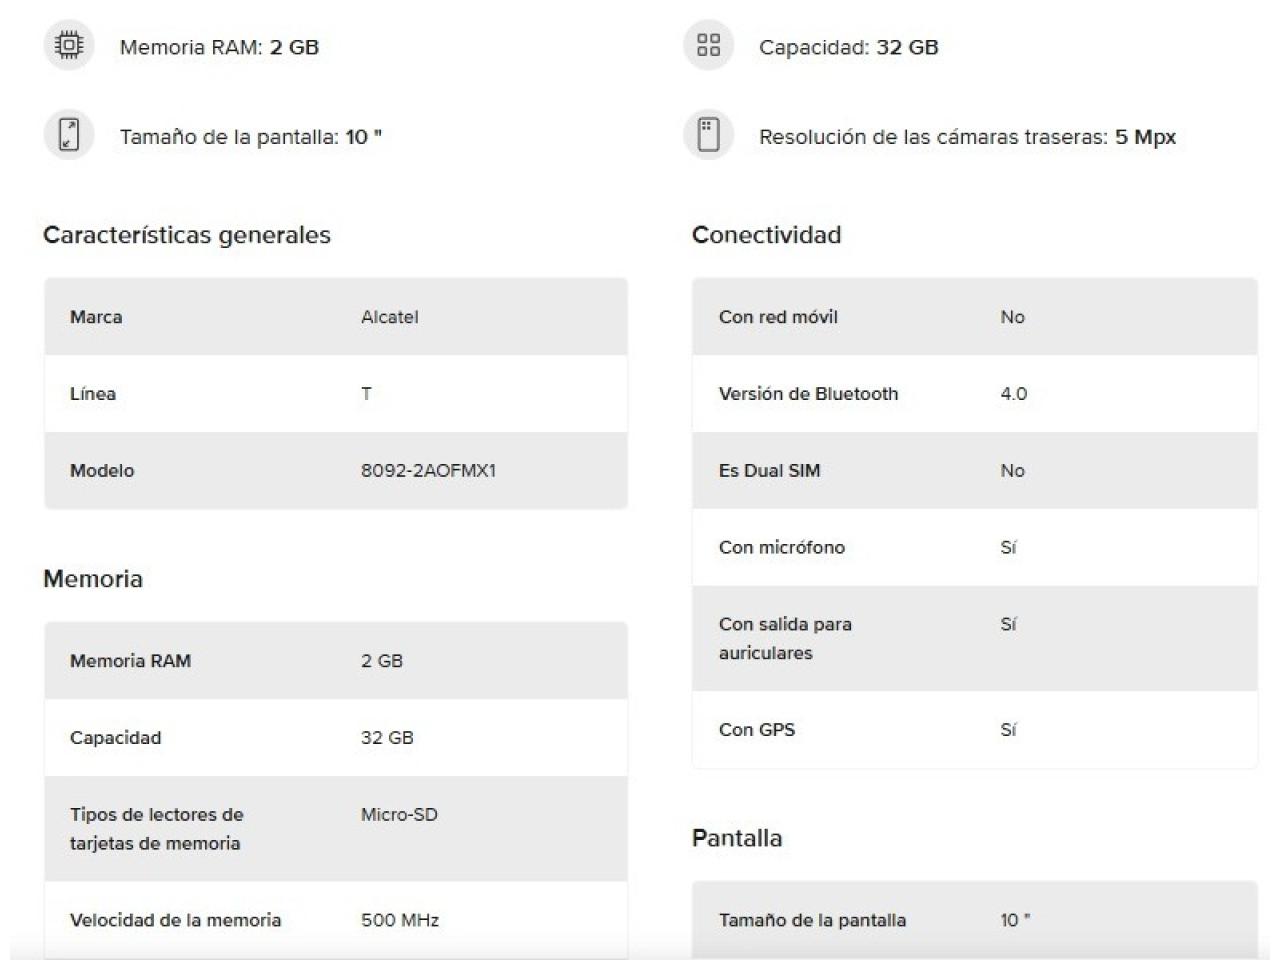Click the storage capacity grid icon
The width and height of the screenshot is (1280, 960).
pyautogui.click(x=708, y=46)
